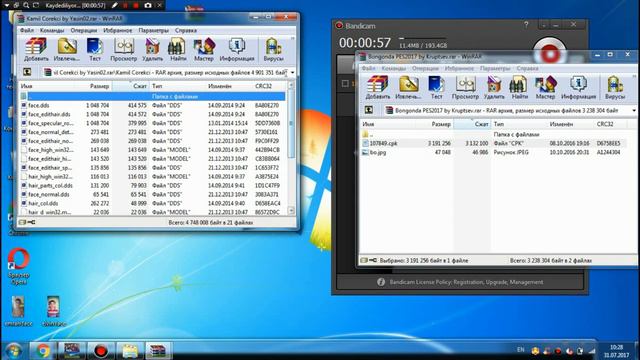Screen dimensions: 640x360
Task: Click Извлечь icon in Kamil Corekci WinRAR window
Action: click(67, 49)
